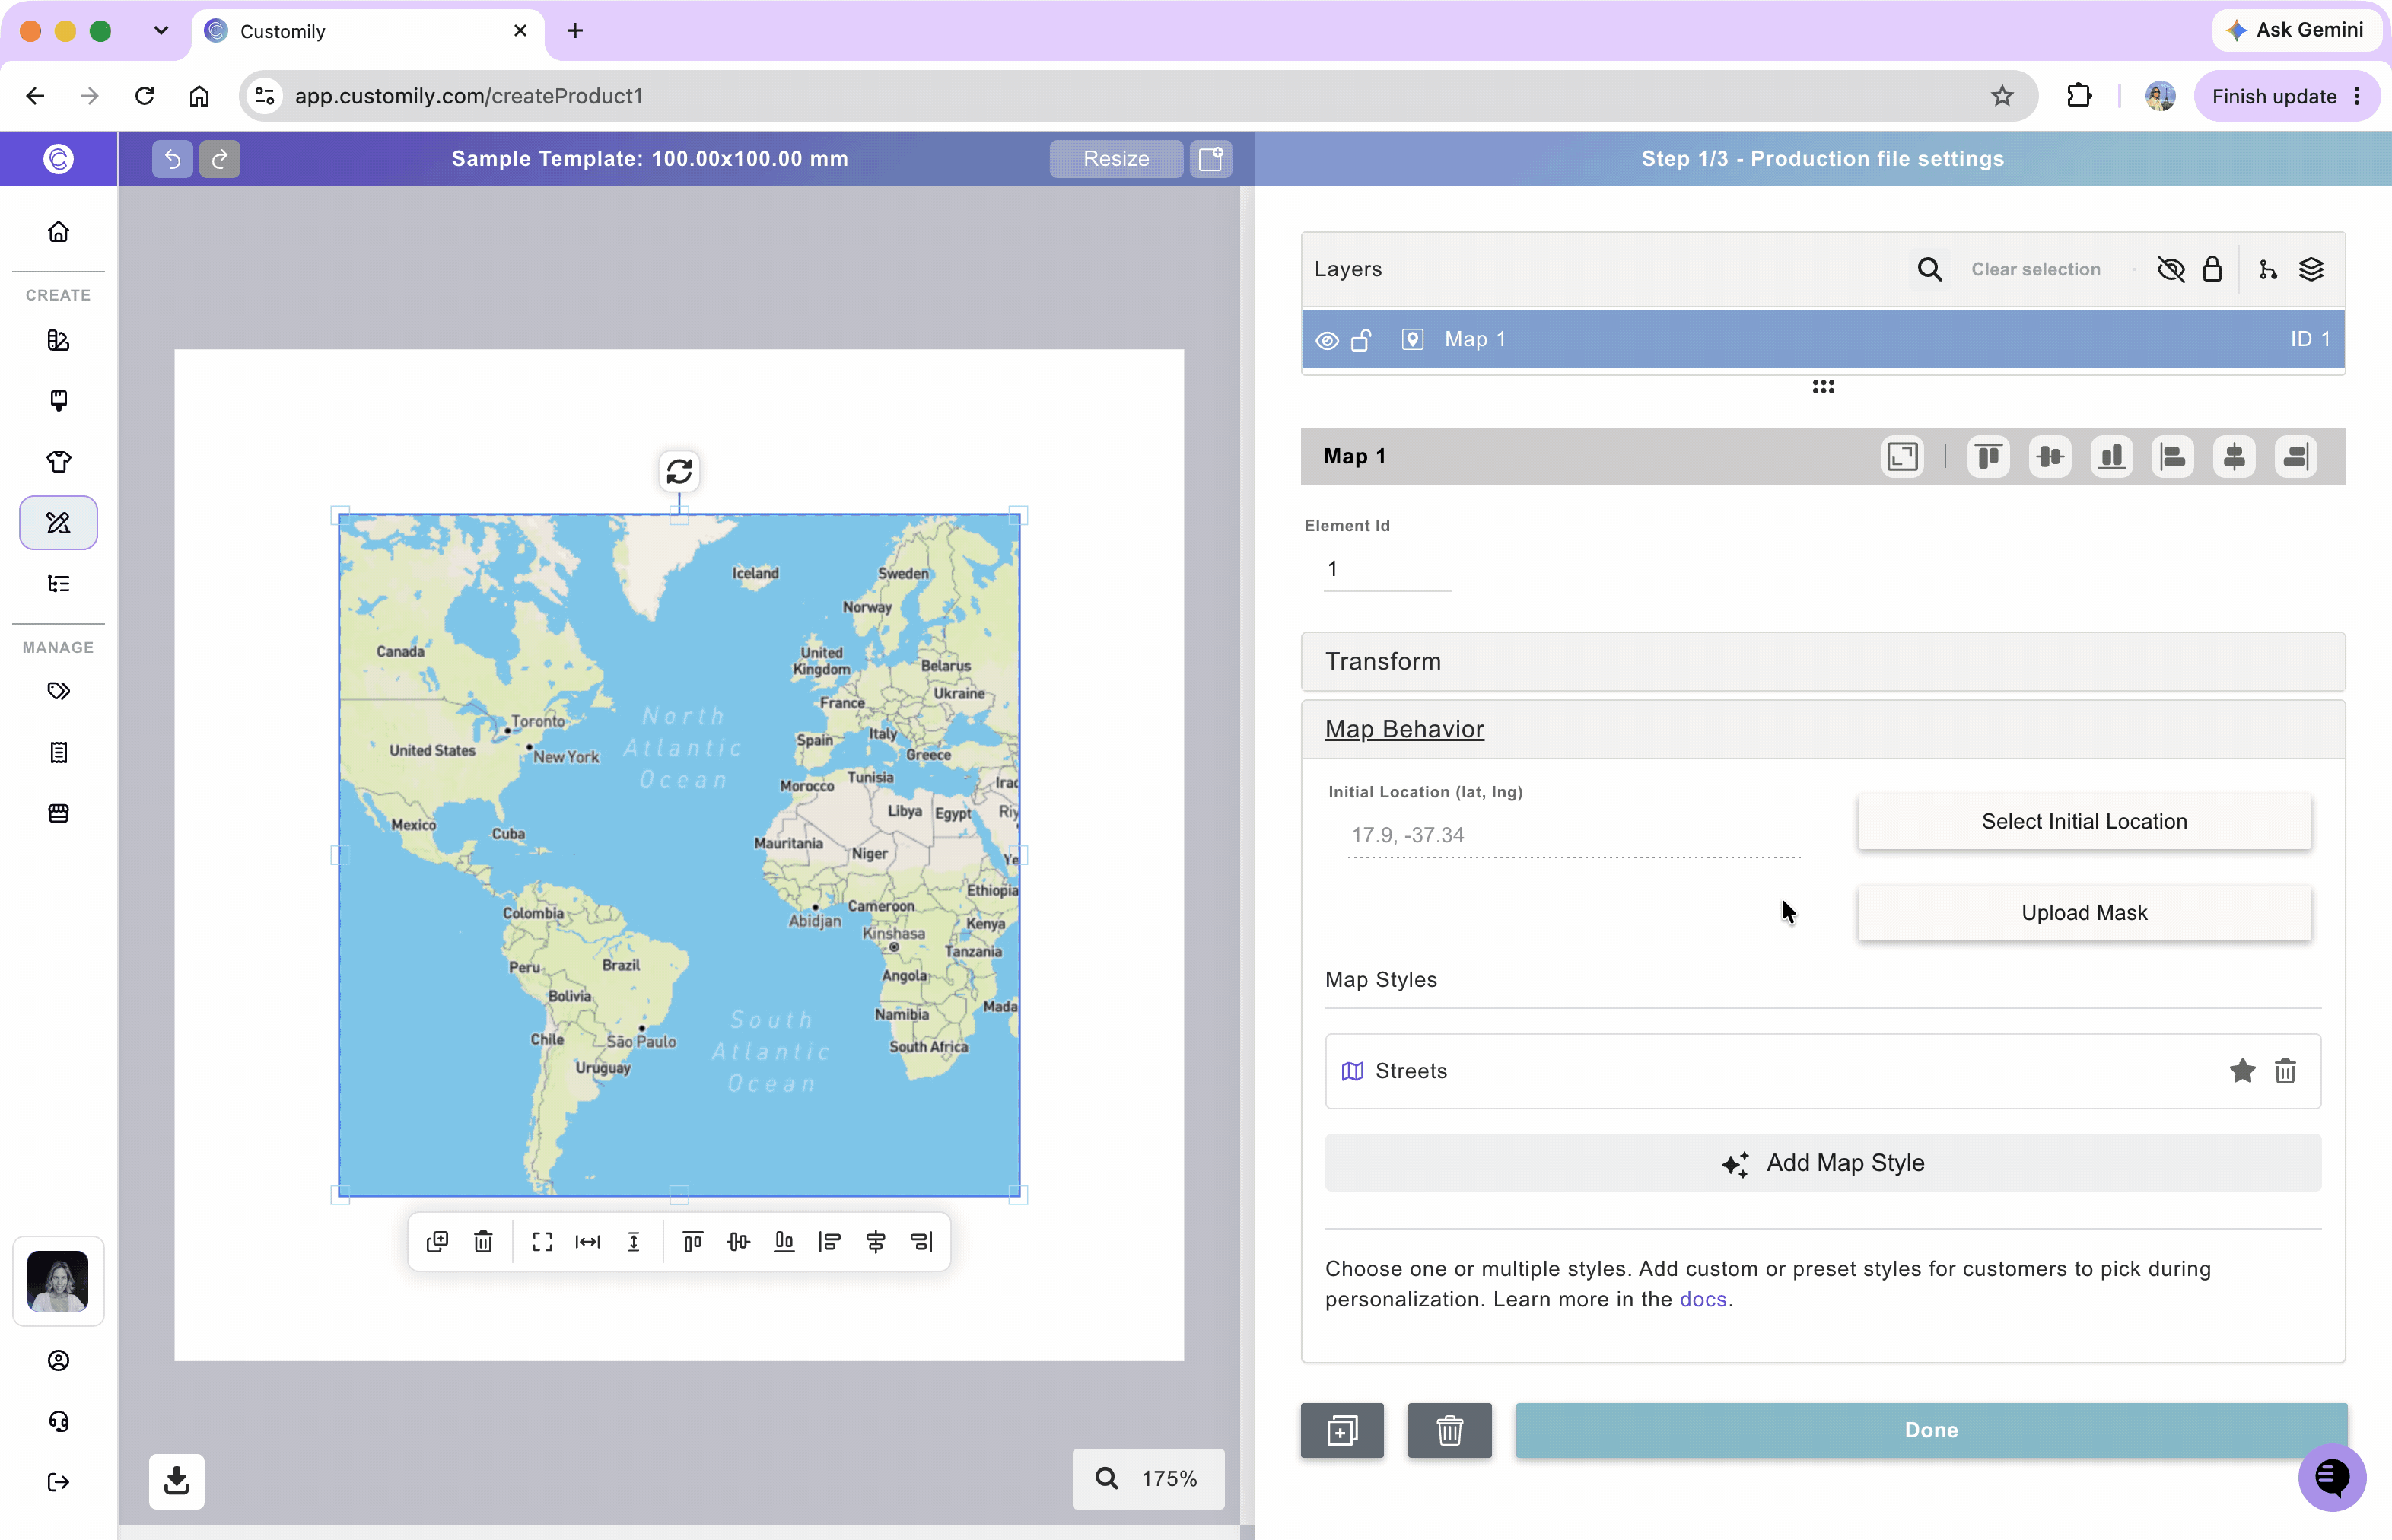Align horizontal center in Map 1 header
This screenshot has height=1540, width=2392.
point(2235,457)
